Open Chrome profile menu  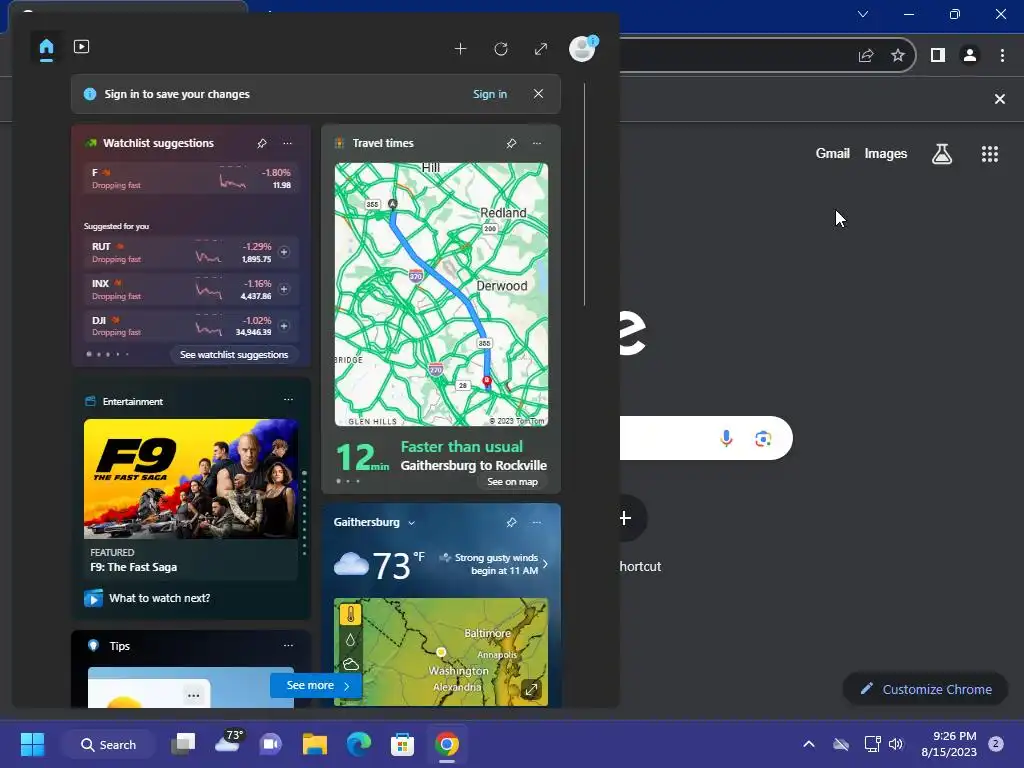click(x=970, y=56)
